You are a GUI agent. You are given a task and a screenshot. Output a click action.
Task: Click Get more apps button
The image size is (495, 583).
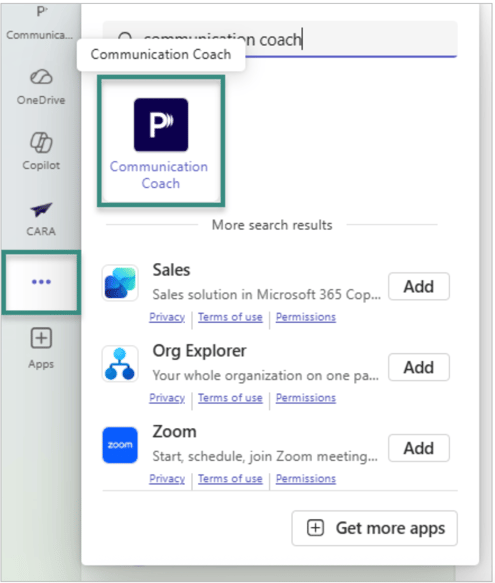(375, 528)
